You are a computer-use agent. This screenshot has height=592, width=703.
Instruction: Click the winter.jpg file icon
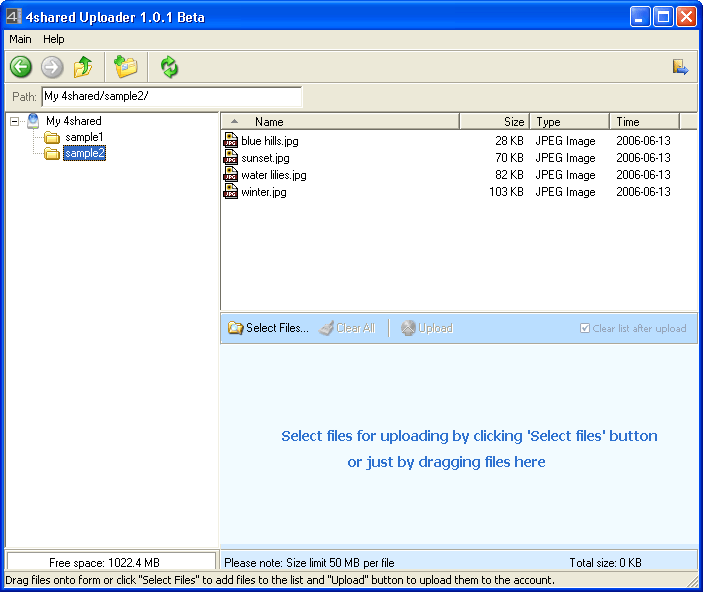pos(230,192)
